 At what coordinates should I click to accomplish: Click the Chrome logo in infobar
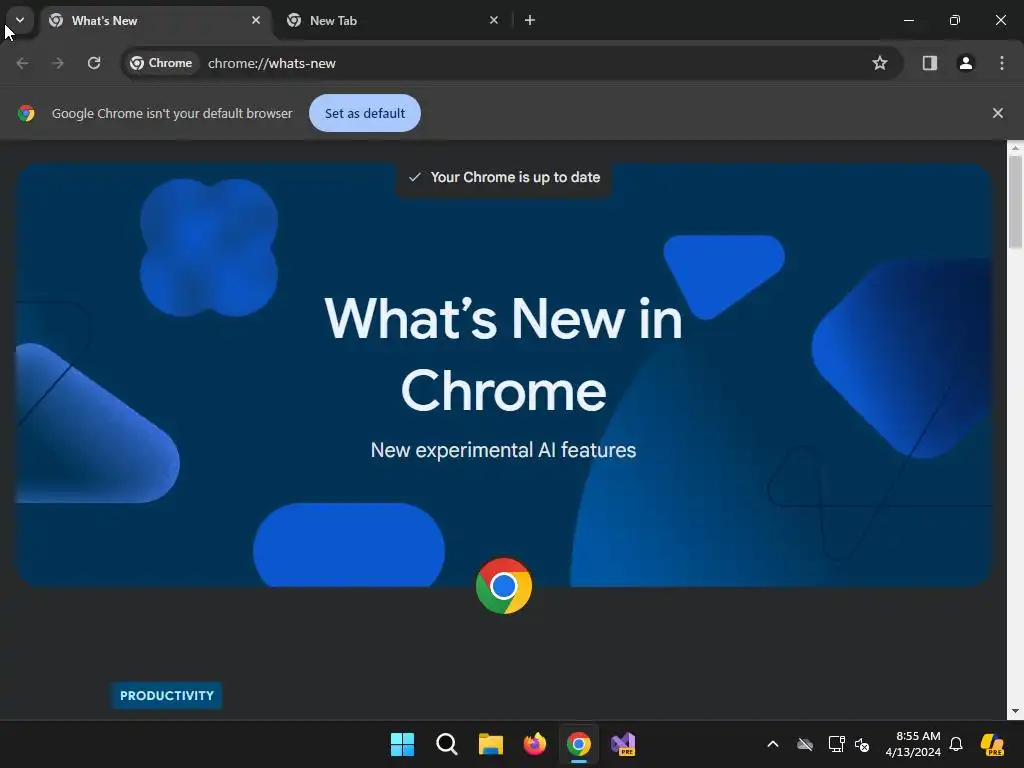point(26,113)
